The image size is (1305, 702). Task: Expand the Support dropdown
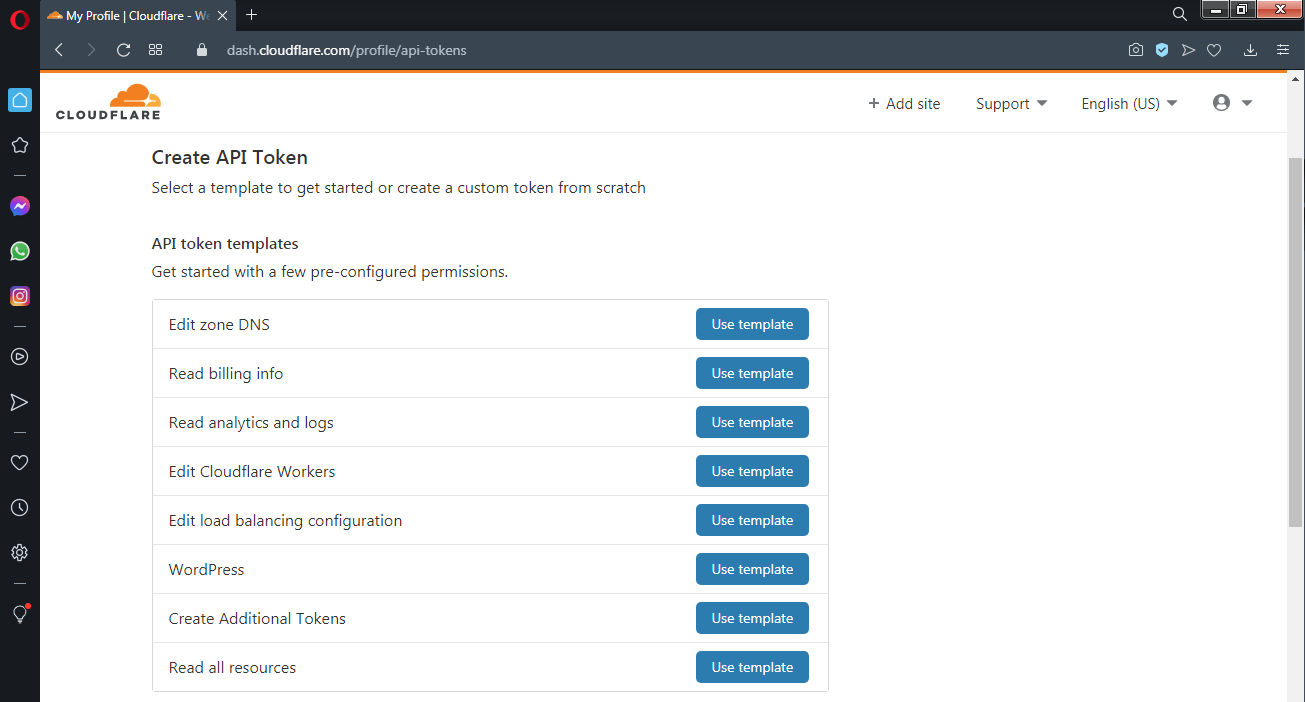[x=1011, y=104]
